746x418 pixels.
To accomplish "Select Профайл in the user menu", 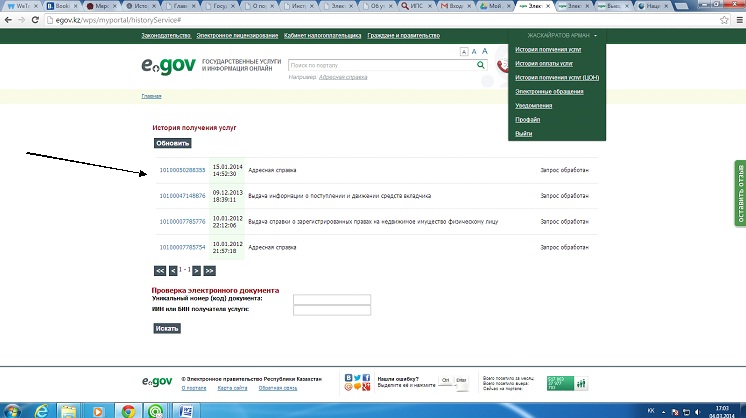I will [526, 119].
